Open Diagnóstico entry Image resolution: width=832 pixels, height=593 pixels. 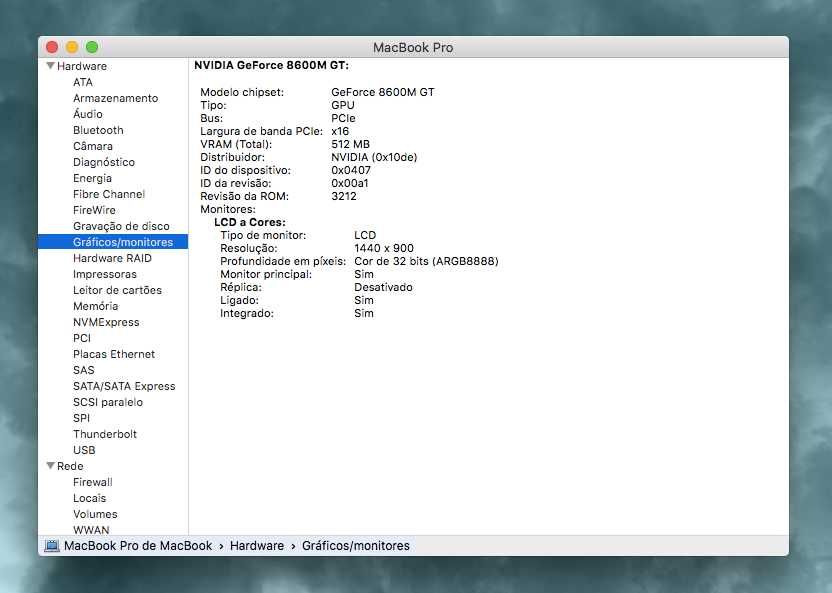click(104, 162)
